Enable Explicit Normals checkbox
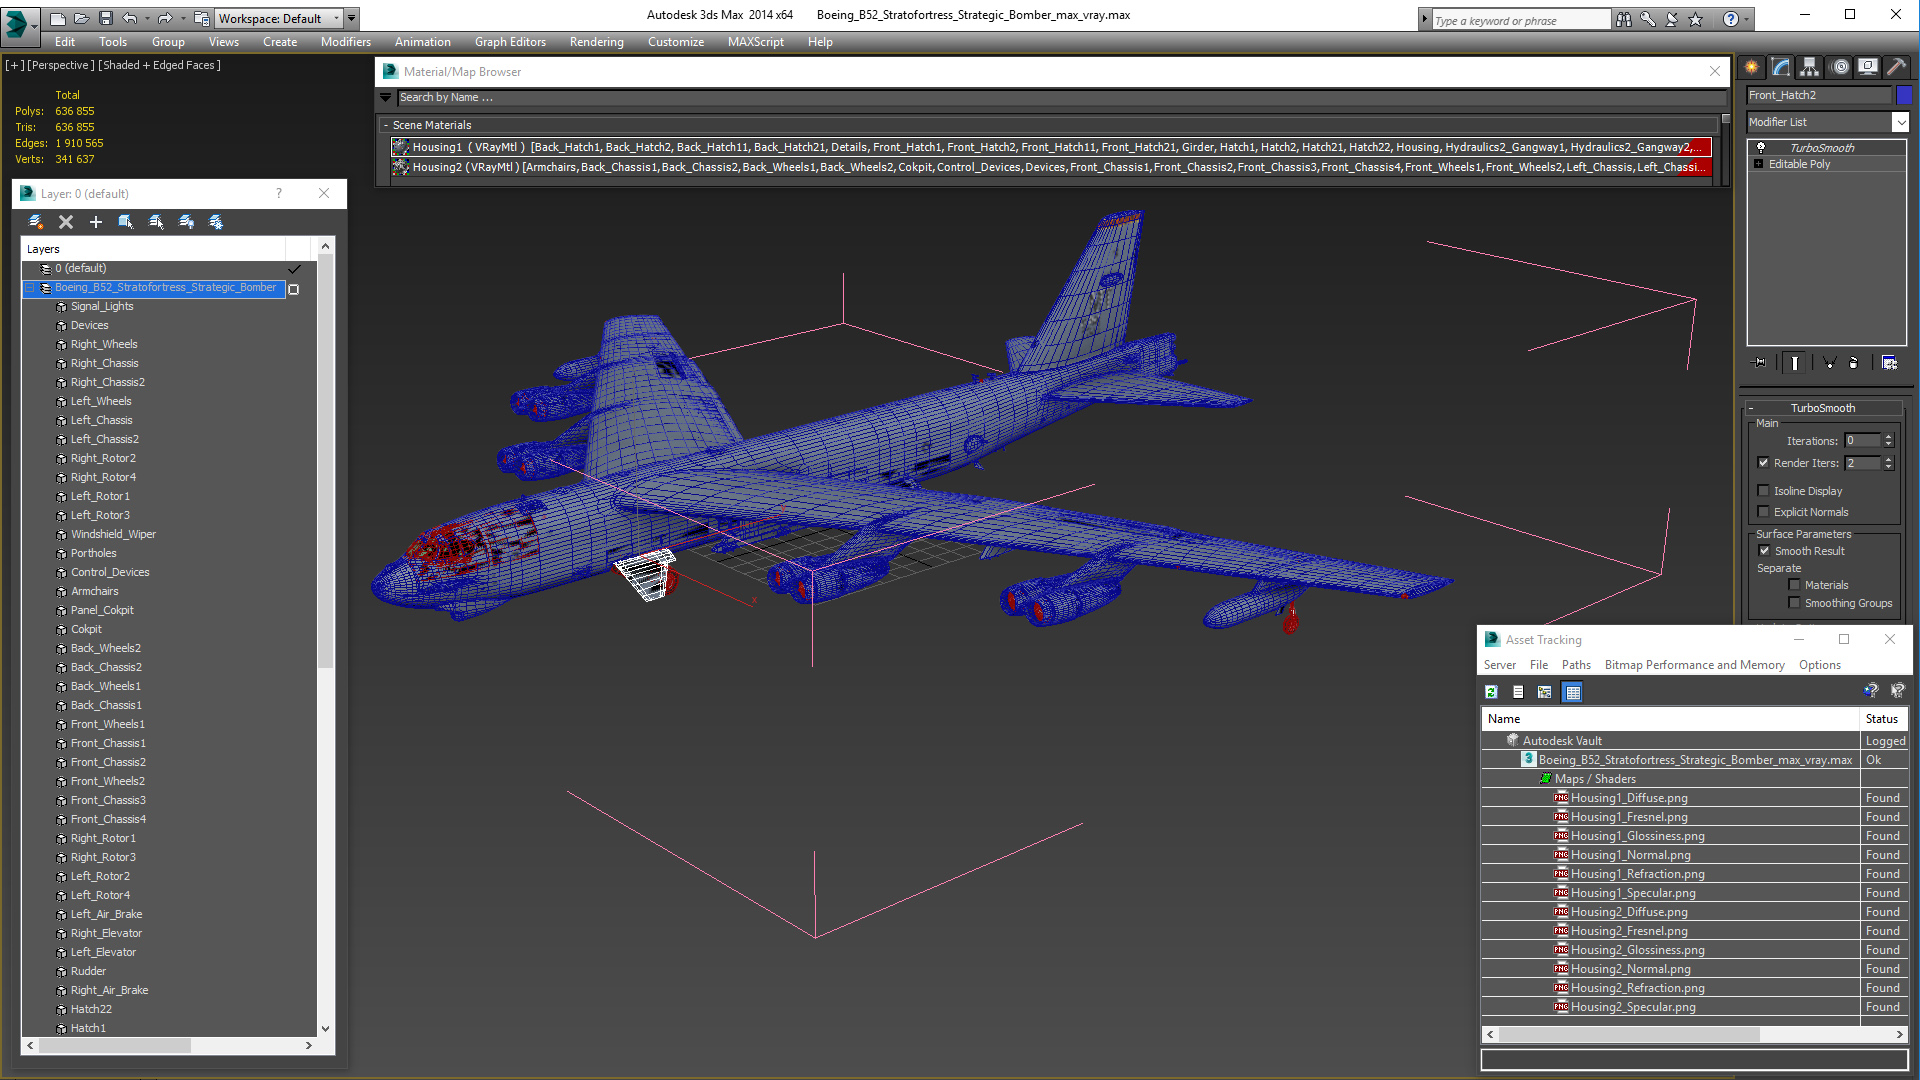 click(x=1763, y=512)
